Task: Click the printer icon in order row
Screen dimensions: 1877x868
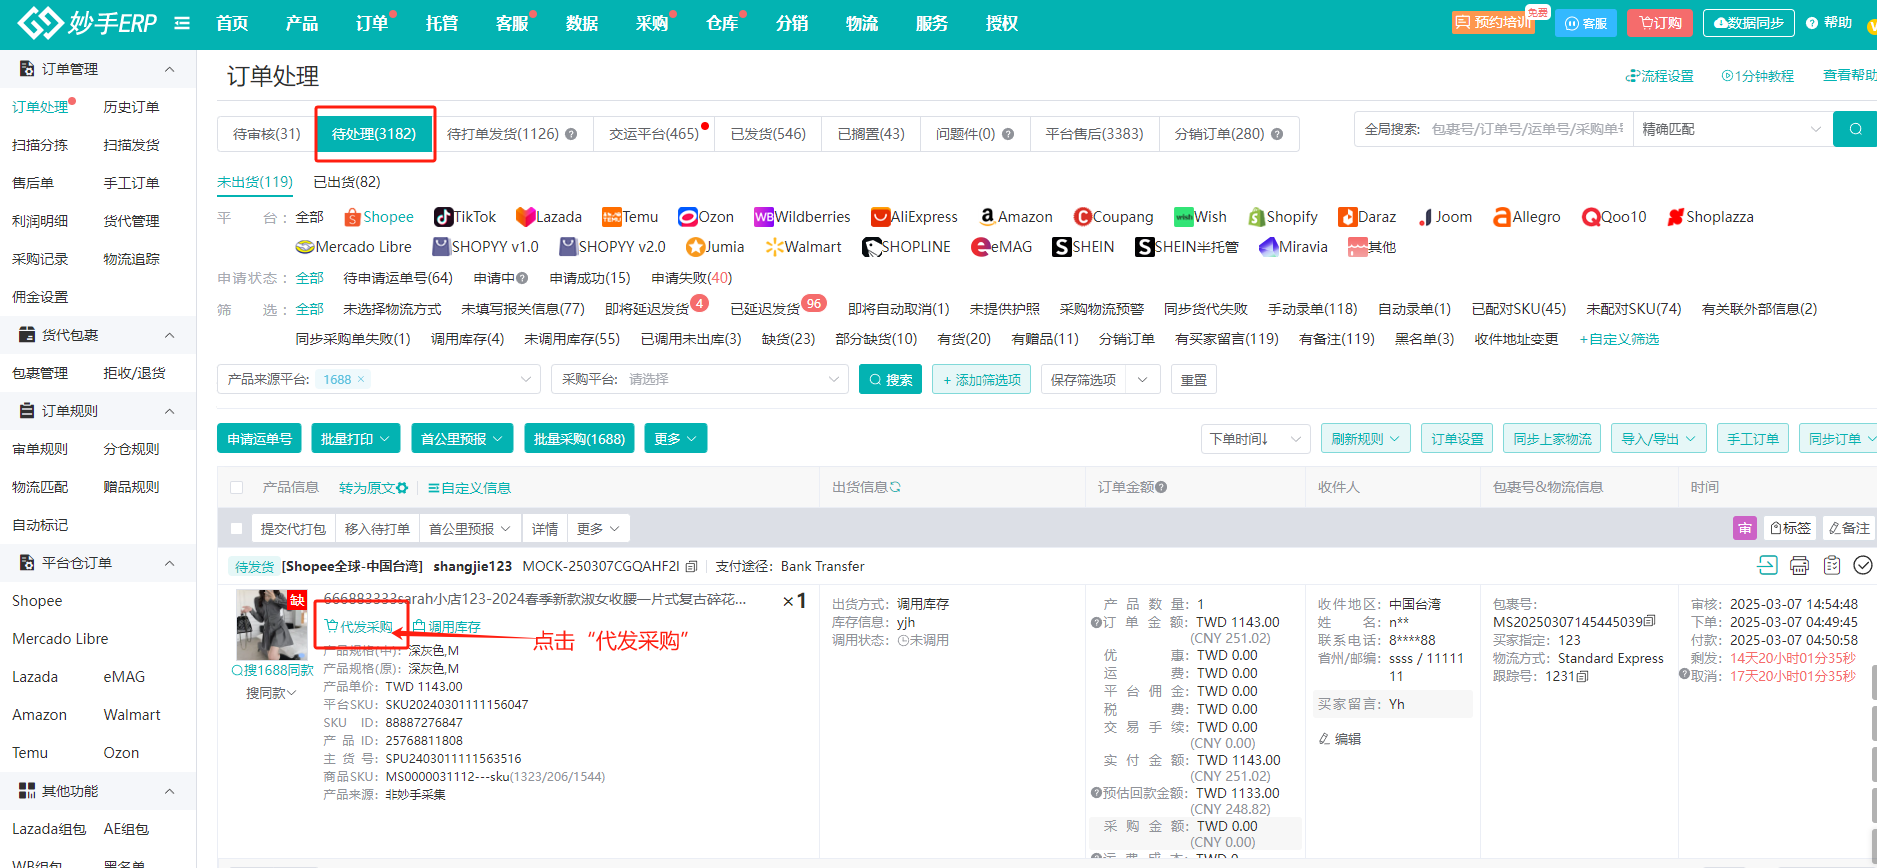Action: coord(1799,566)
